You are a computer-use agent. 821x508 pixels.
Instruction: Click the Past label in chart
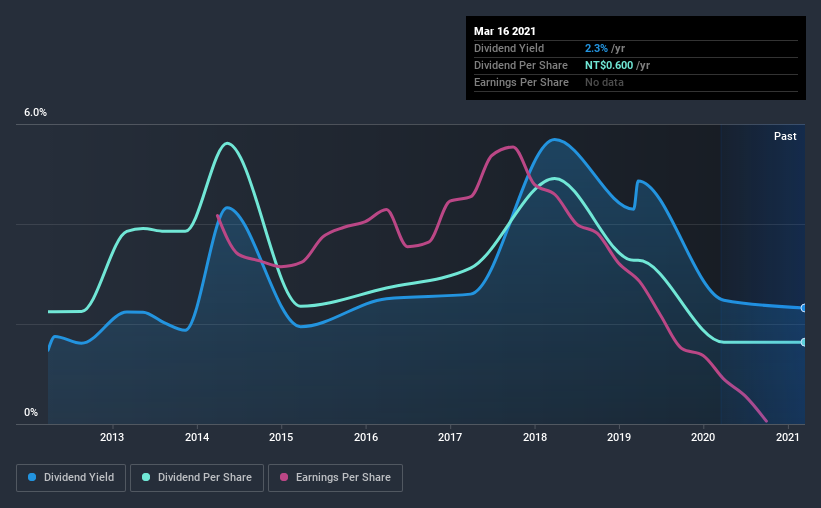tap(785, 137)
